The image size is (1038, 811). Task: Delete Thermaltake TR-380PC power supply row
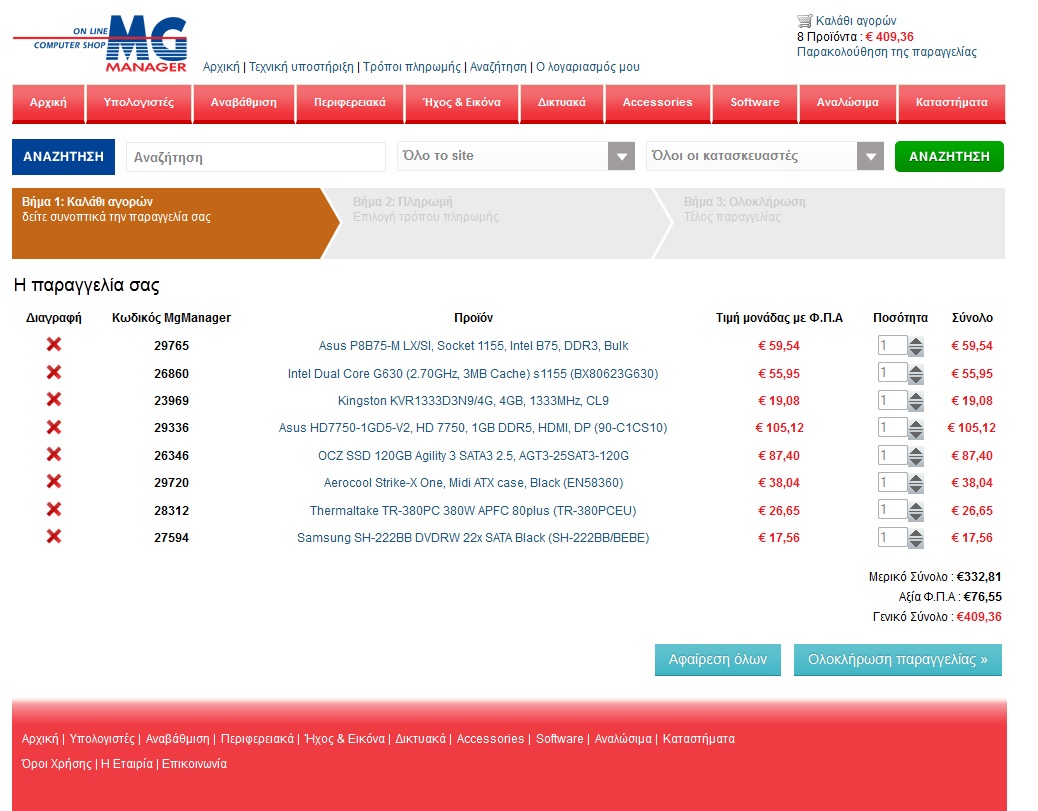tap(54, 509)
